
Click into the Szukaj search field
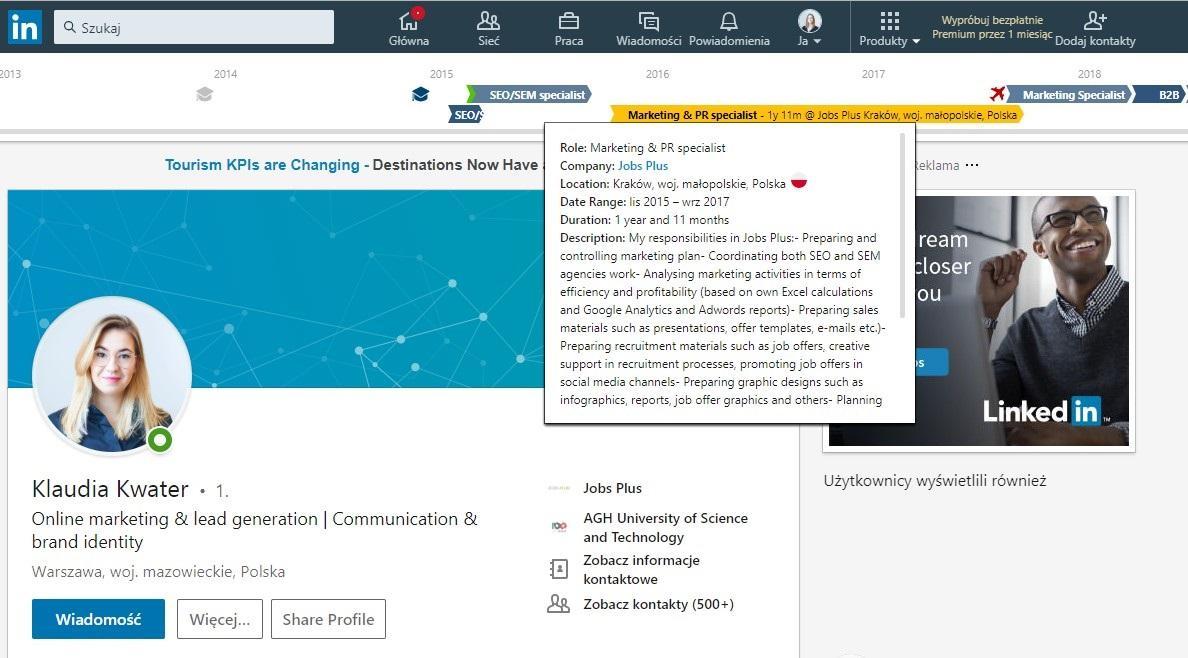pos(194,27)
